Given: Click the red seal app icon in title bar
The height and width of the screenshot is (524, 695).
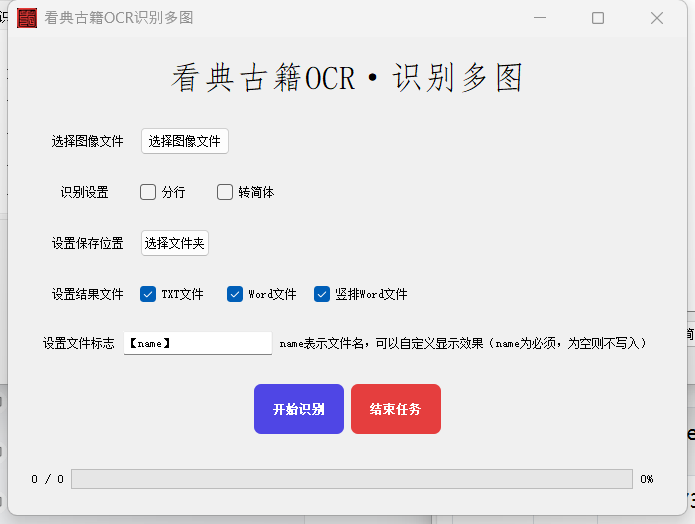Looking at the screenshot, I should [27, 18].
